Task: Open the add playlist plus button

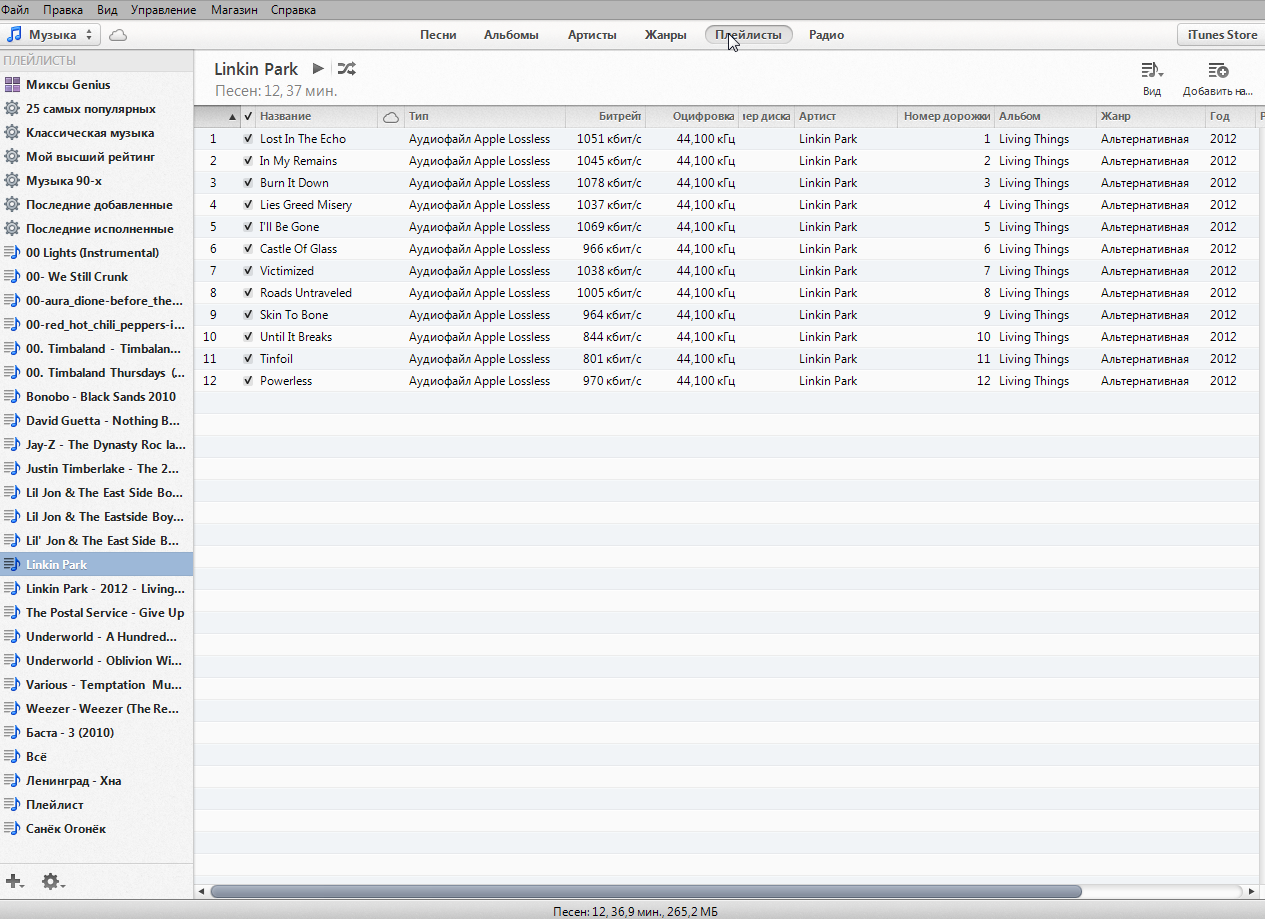Action: coord(15,881)
